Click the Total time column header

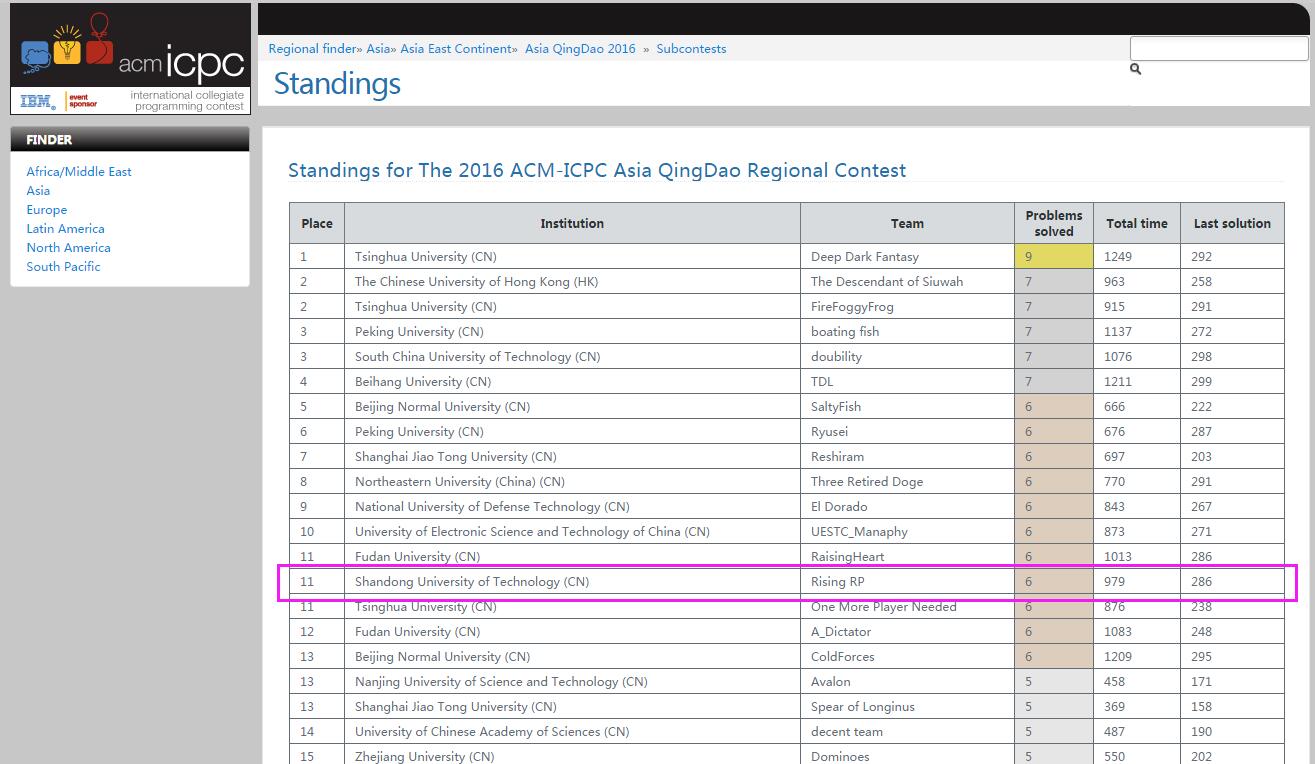(1136, 223)
